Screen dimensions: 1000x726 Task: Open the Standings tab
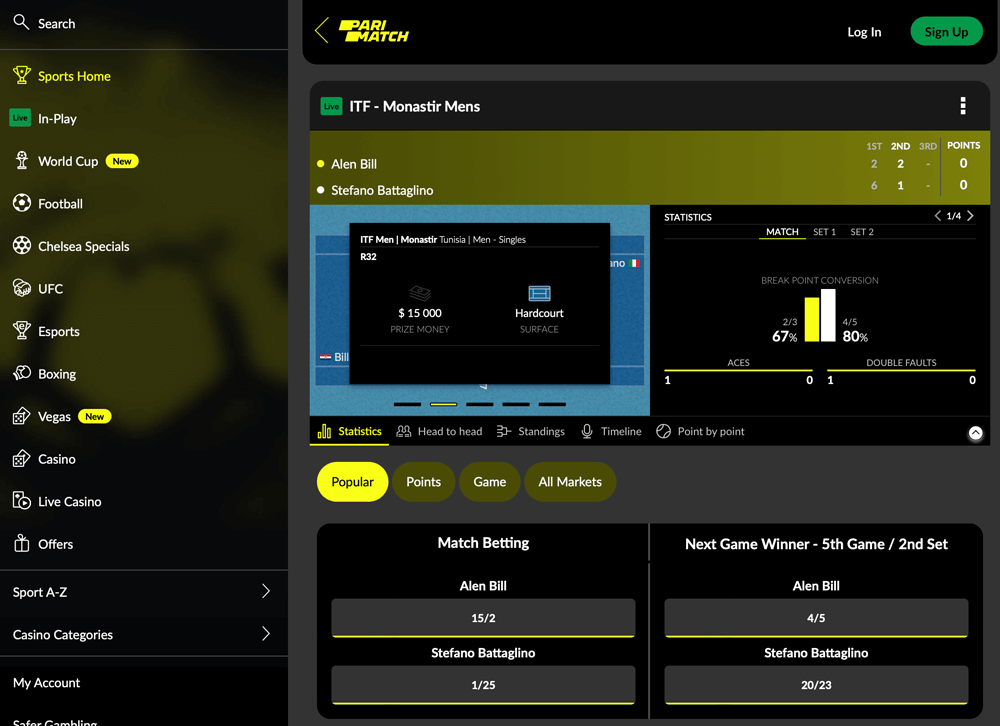click(x=531, y=431)
